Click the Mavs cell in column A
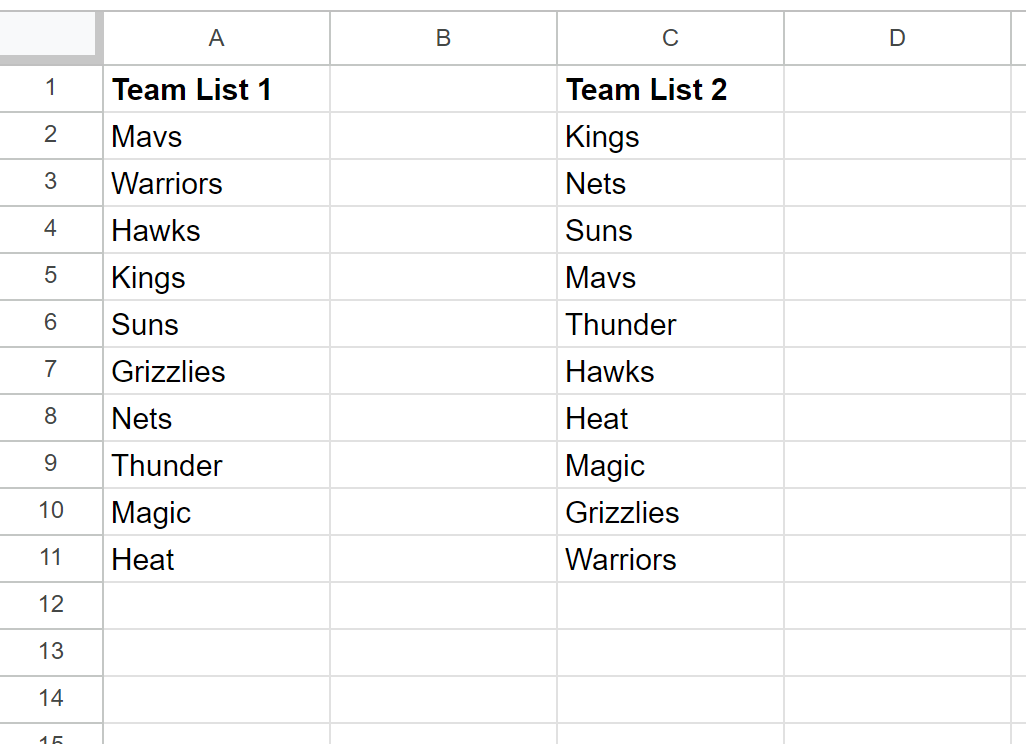The image size is (1026, 744). pos(217,136)
